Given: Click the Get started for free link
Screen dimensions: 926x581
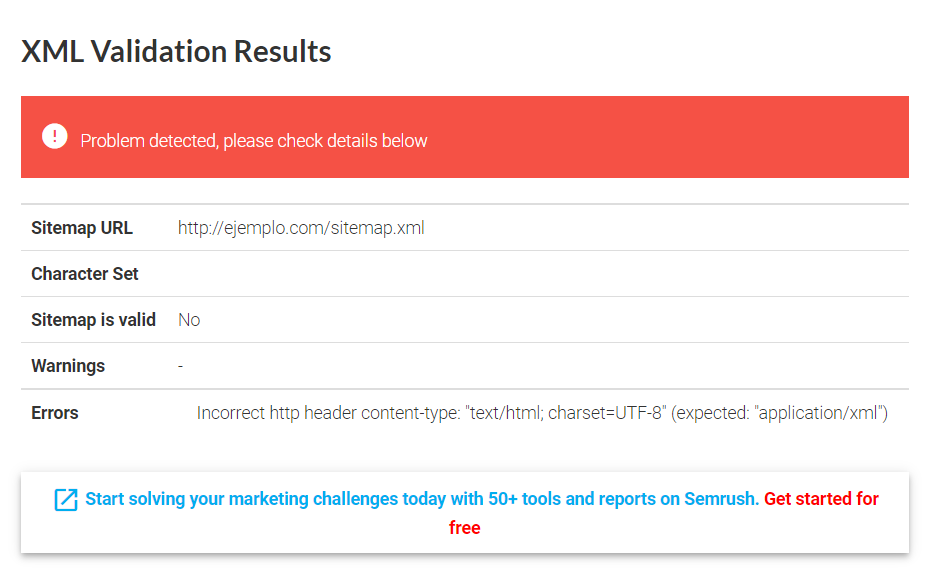Looking at the screenshot, I should pos(821,498).
